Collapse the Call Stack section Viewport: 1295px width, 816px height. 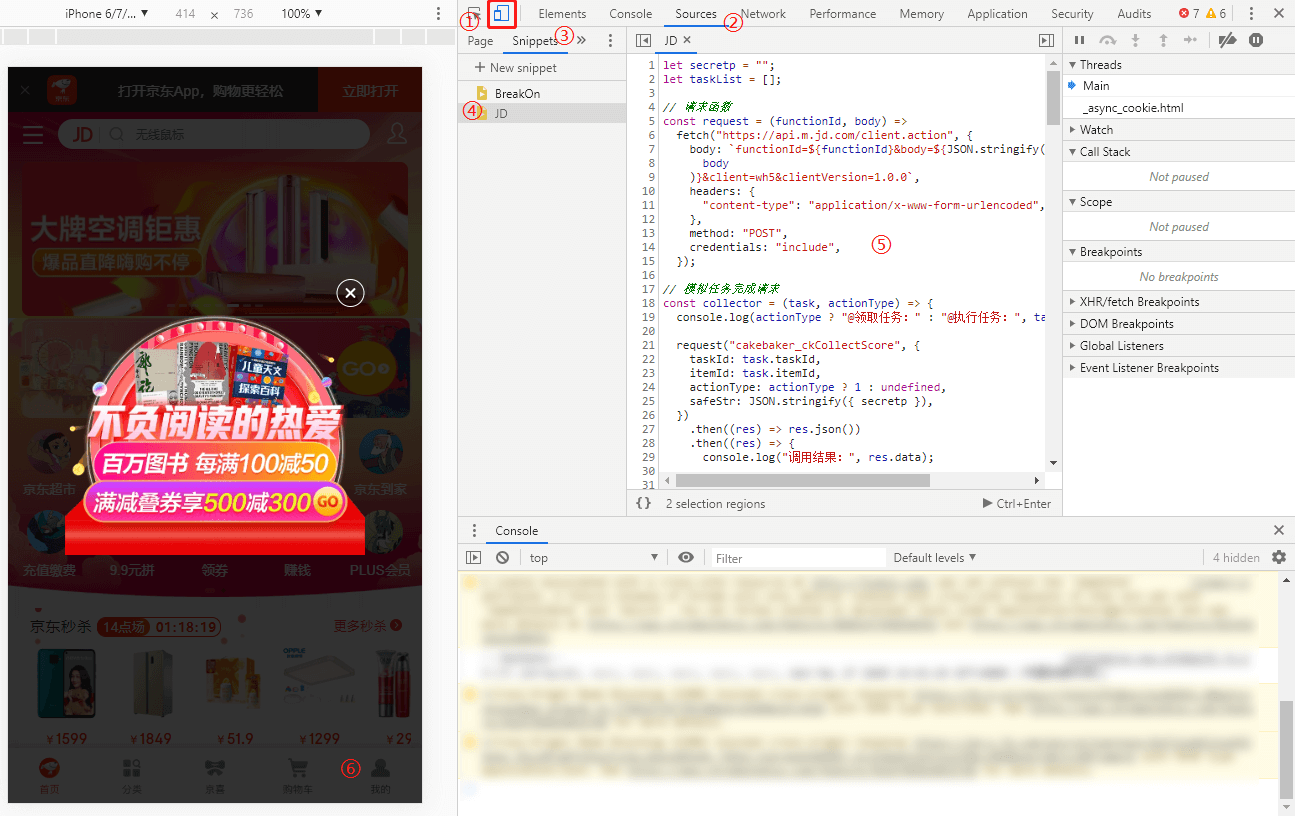tap(1179, 152)
